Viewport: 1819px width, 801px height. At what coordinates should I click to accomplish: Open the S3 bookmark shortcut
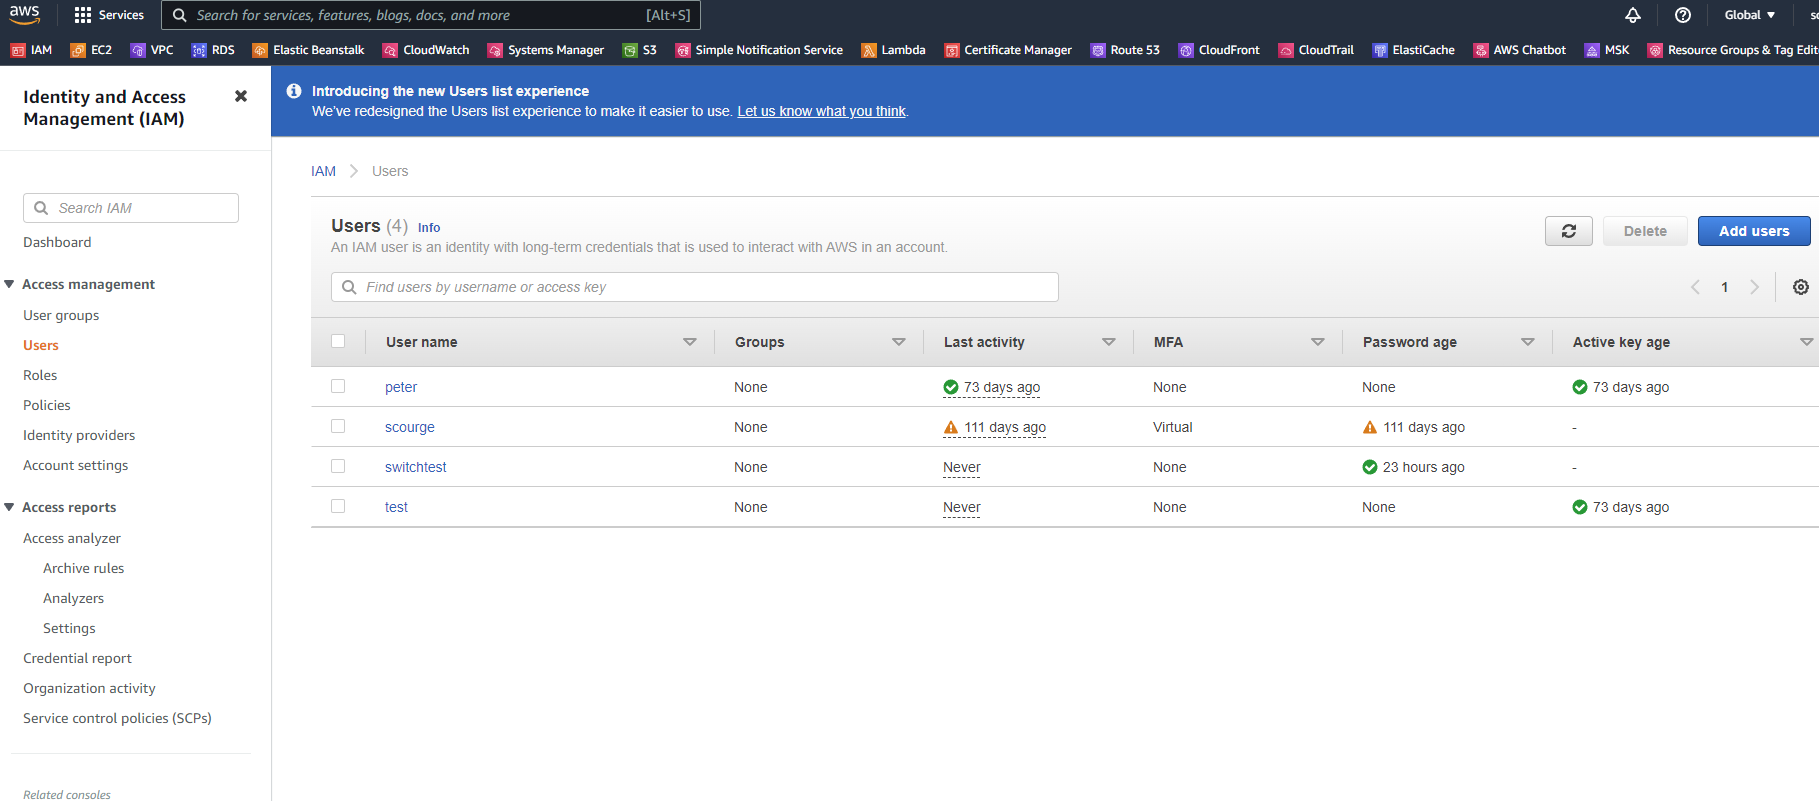click(x=640, y=50)
